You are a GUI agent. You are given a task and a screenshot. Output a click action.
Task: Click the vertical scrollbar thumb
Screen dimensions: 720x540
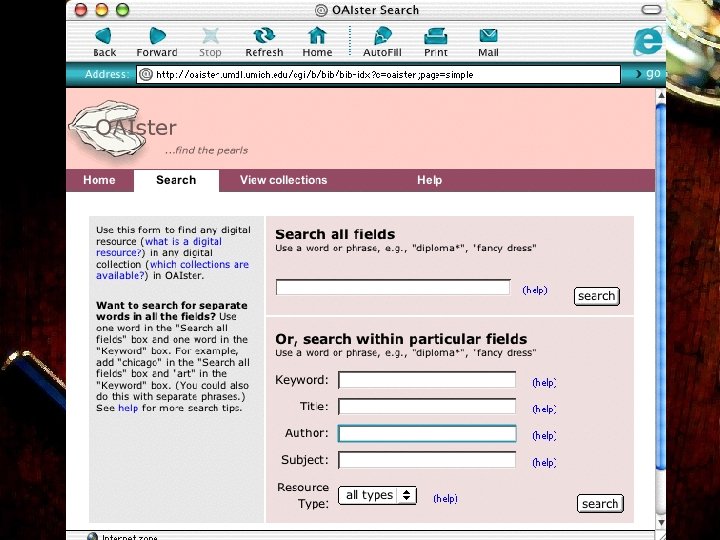(661, 287)
